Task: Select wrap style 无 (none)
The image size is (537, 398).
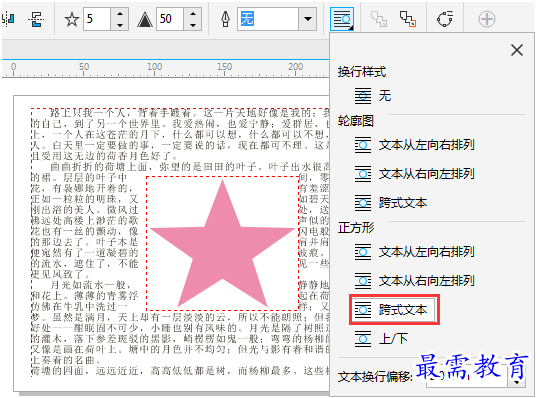Action: 373,96
